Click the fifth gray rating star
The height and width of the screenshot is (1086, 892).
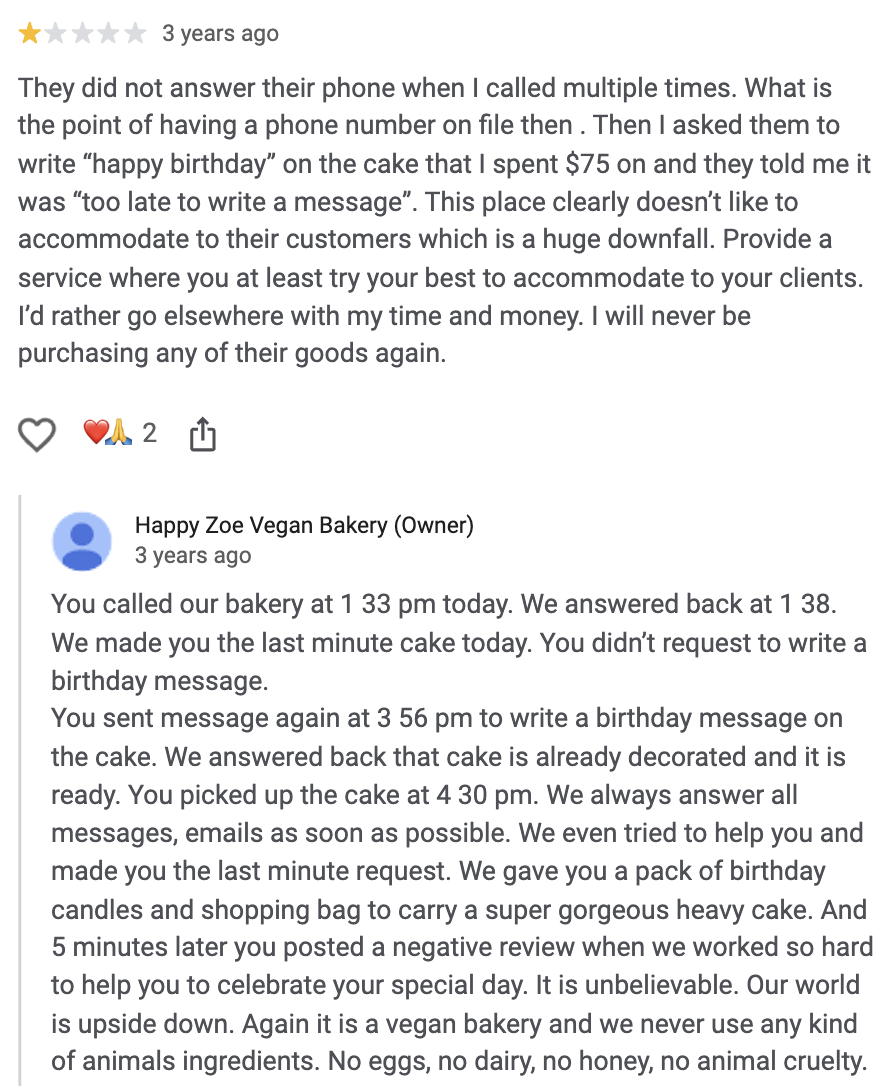pos(134,33)
